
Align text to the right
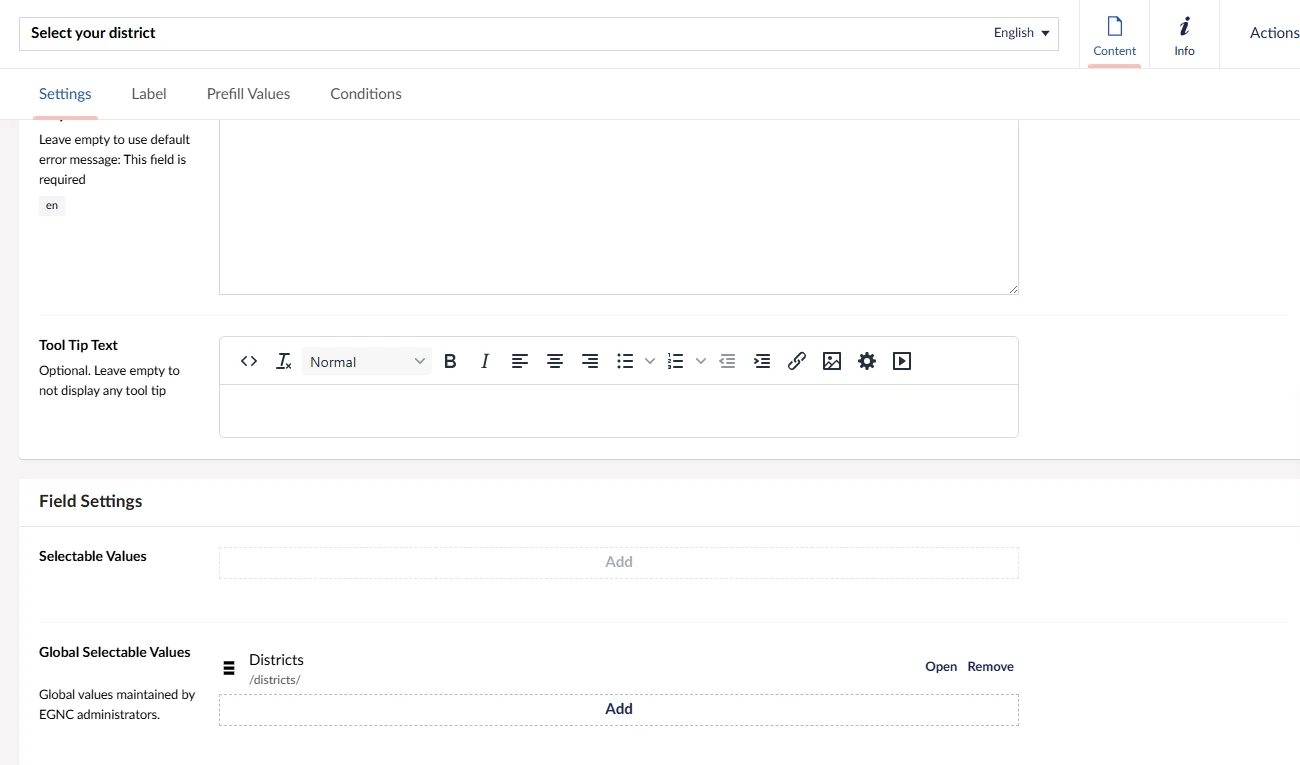pyautogui.click(x=590, y=361)
